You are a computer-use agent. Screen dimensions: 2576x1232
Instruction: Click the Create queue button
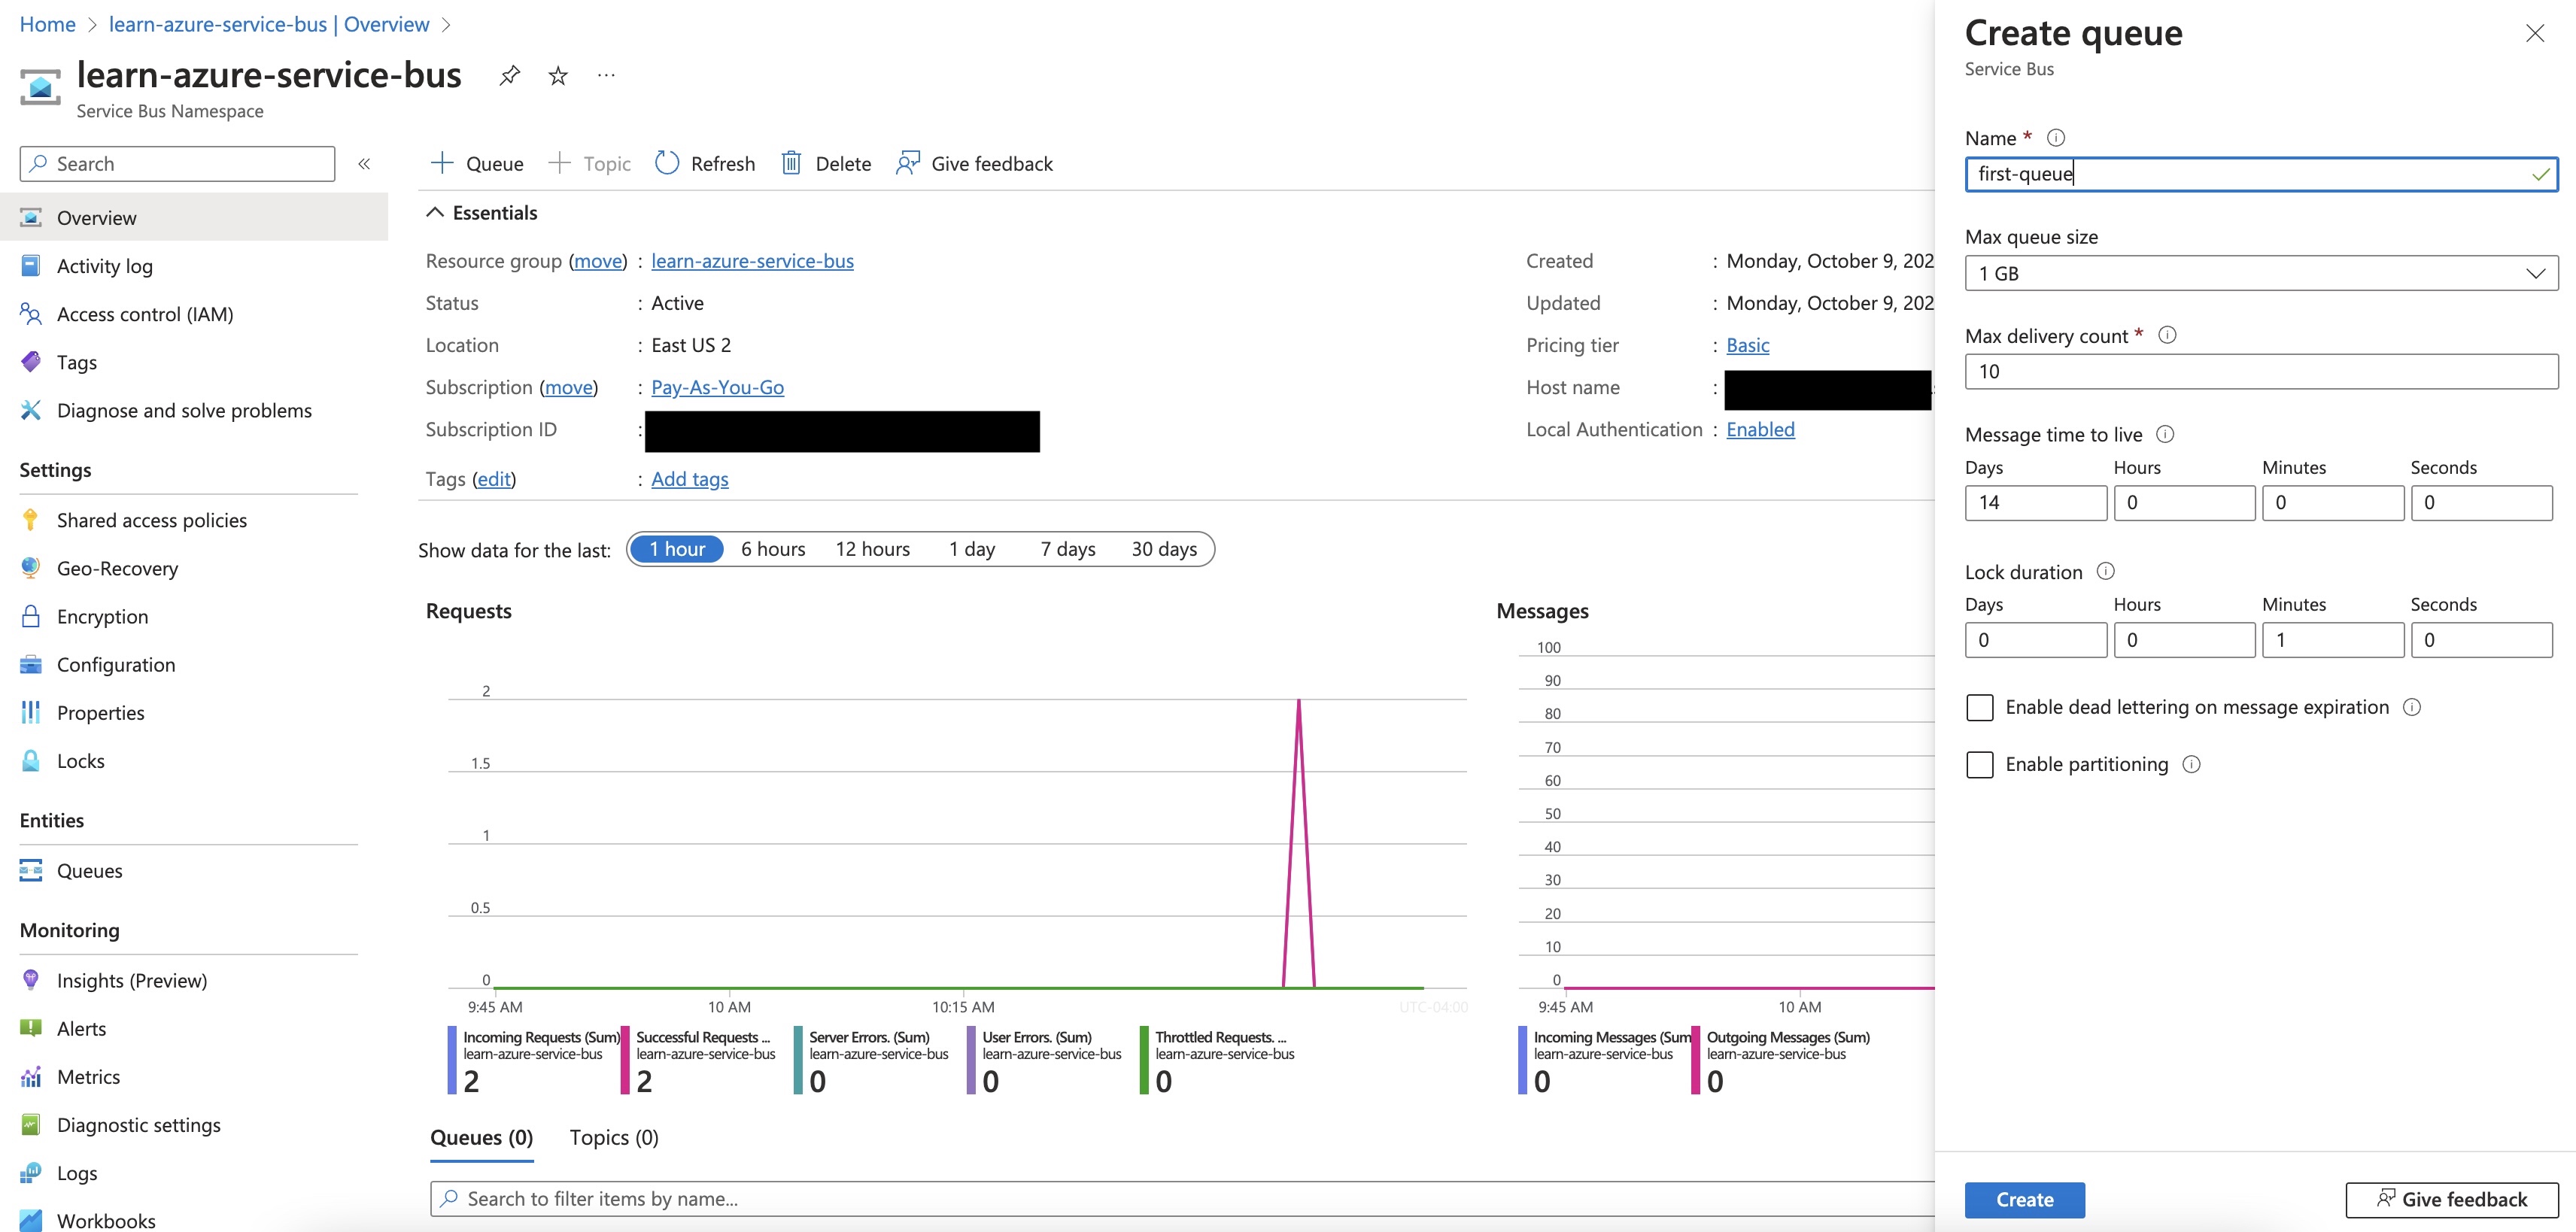coord(2024,1200)
